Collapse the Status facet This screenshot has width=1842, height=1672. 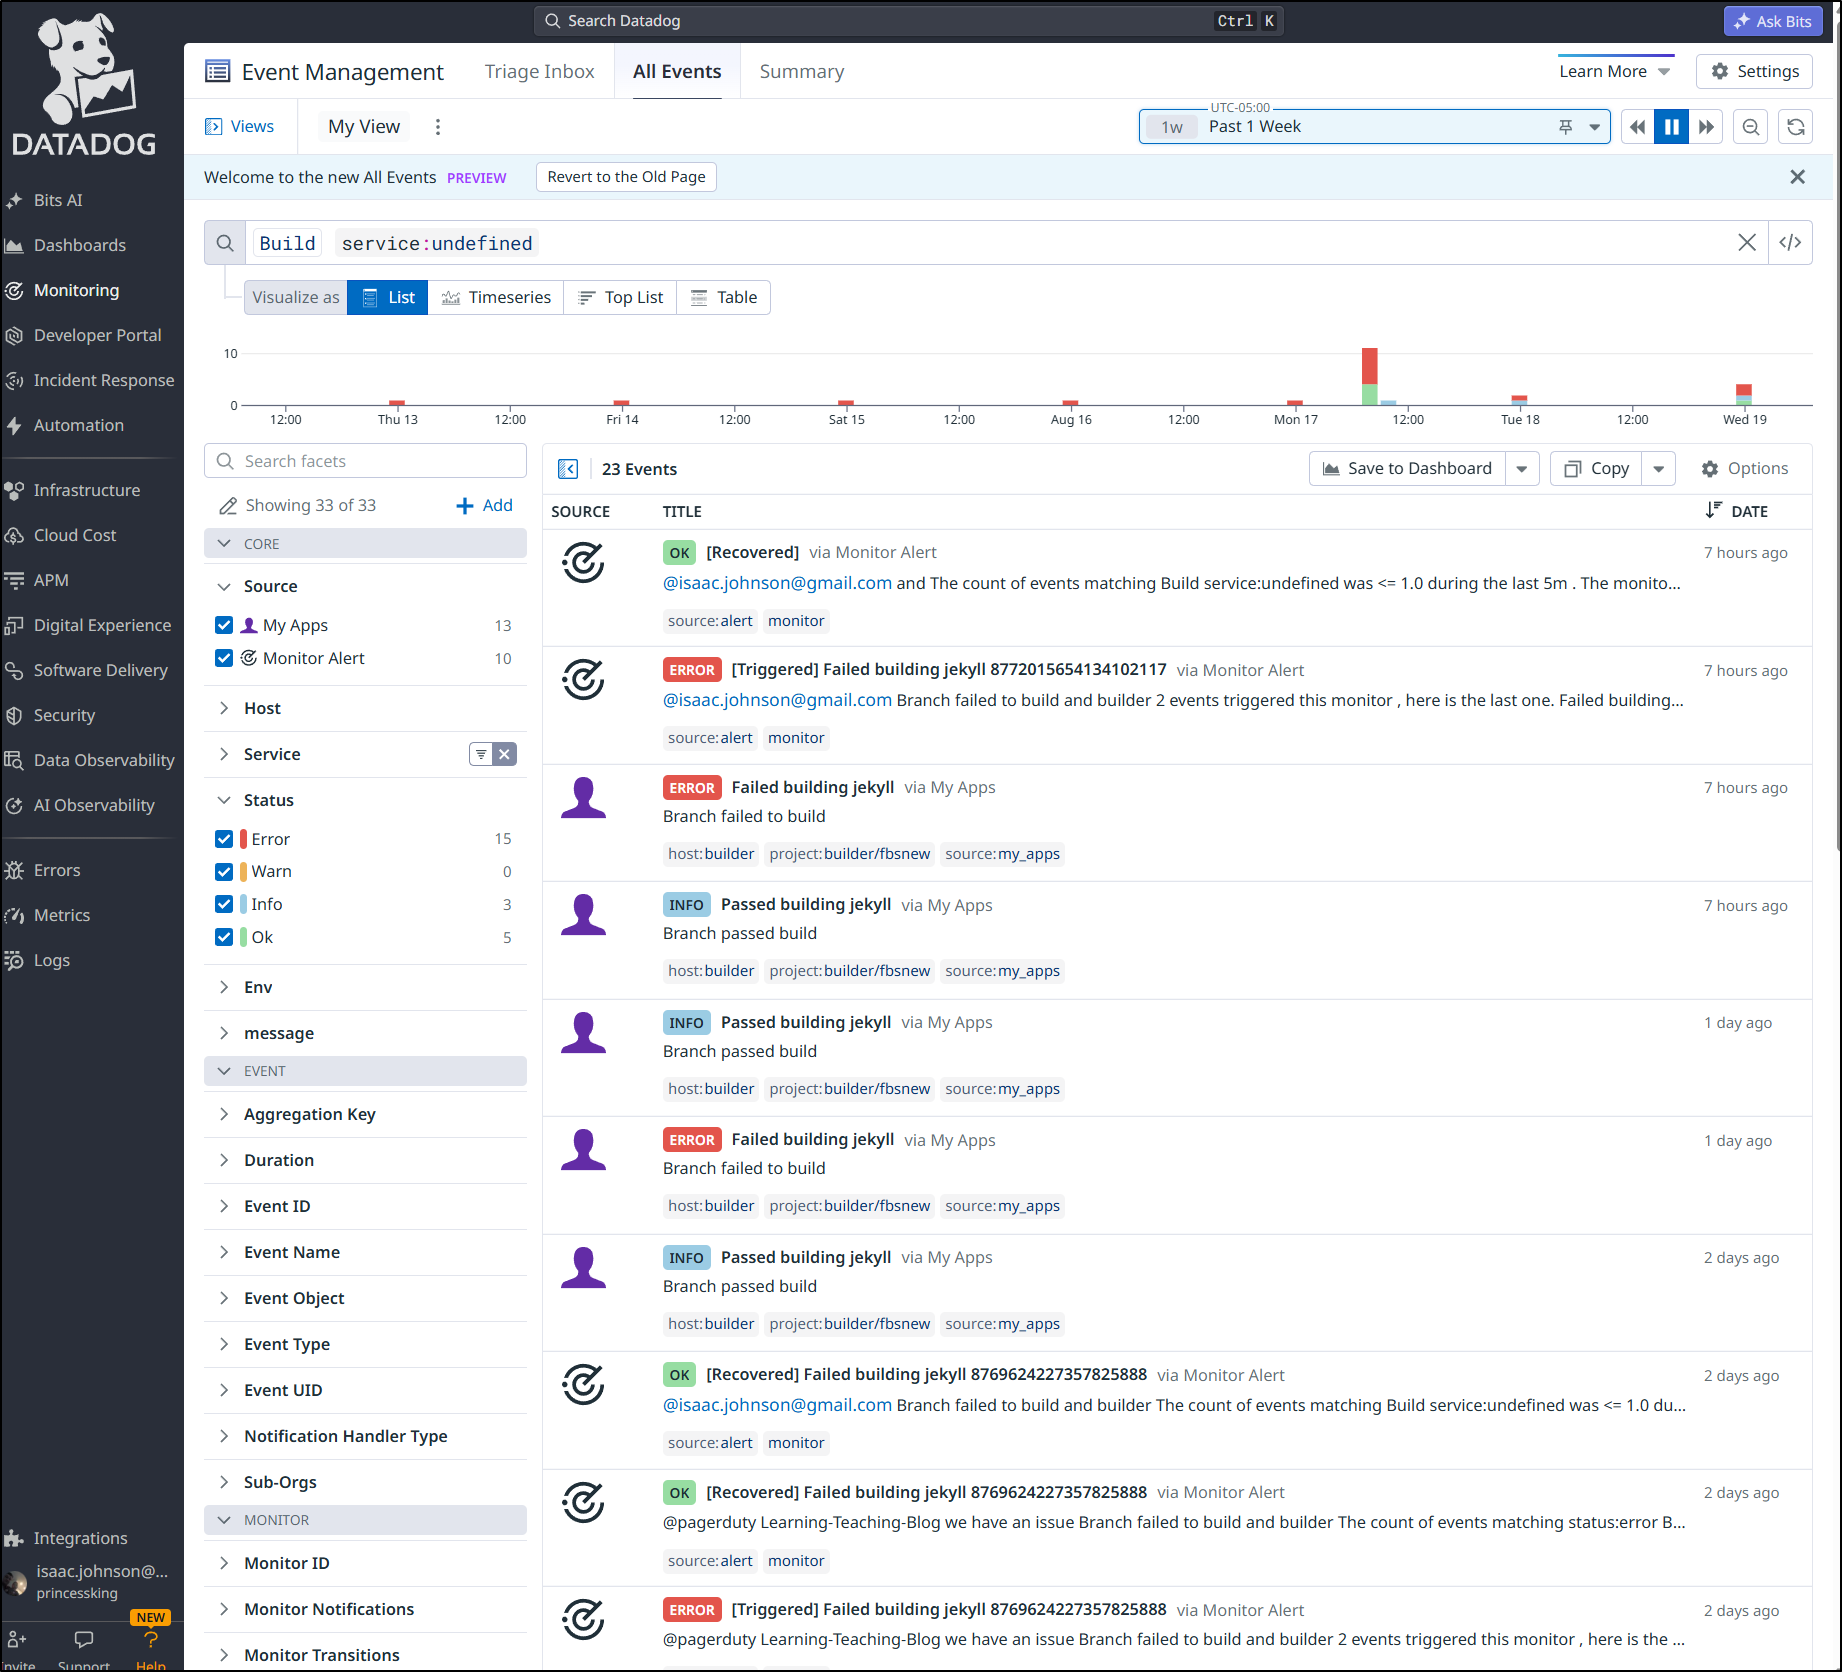tap(224, 800)
